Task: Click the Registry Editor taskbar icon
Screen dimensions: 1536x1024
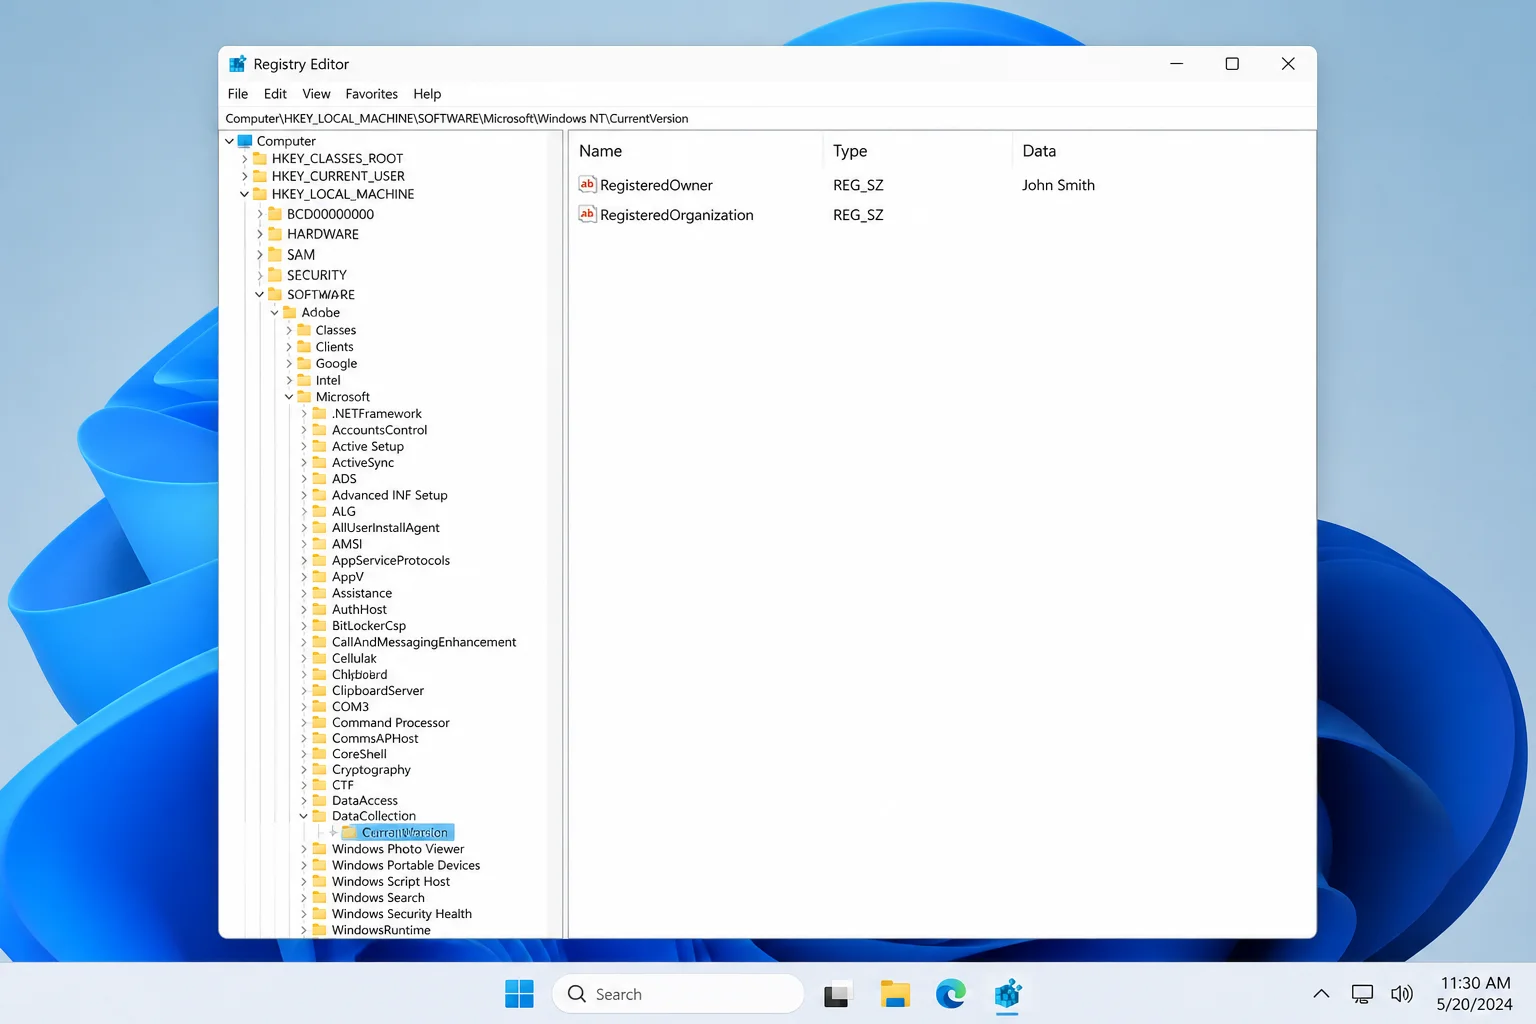Action: coord(1008,994)
